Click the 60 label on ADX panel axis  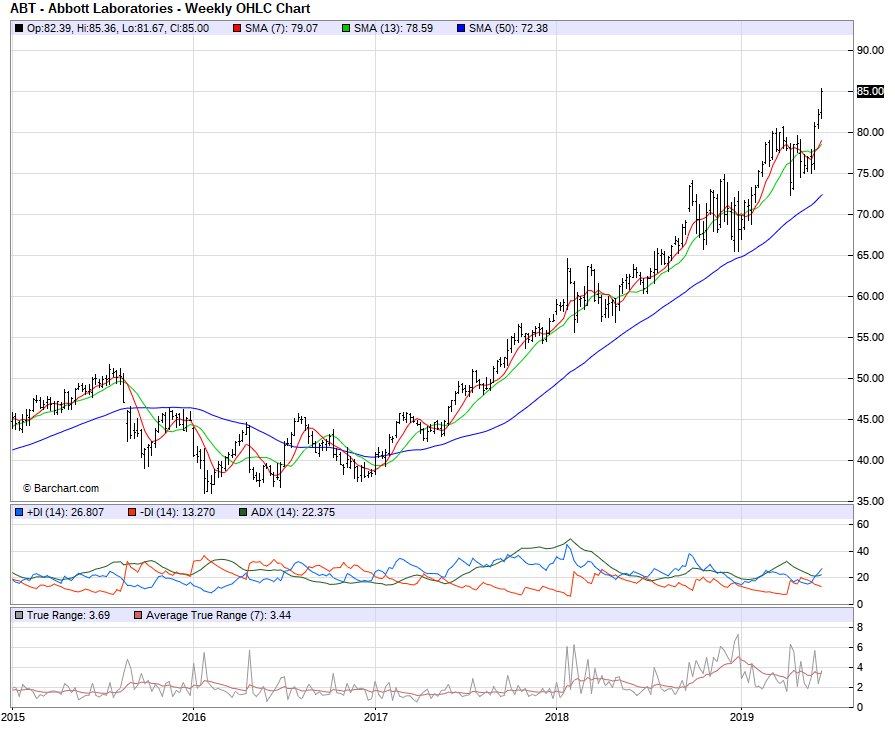[862, 525]
